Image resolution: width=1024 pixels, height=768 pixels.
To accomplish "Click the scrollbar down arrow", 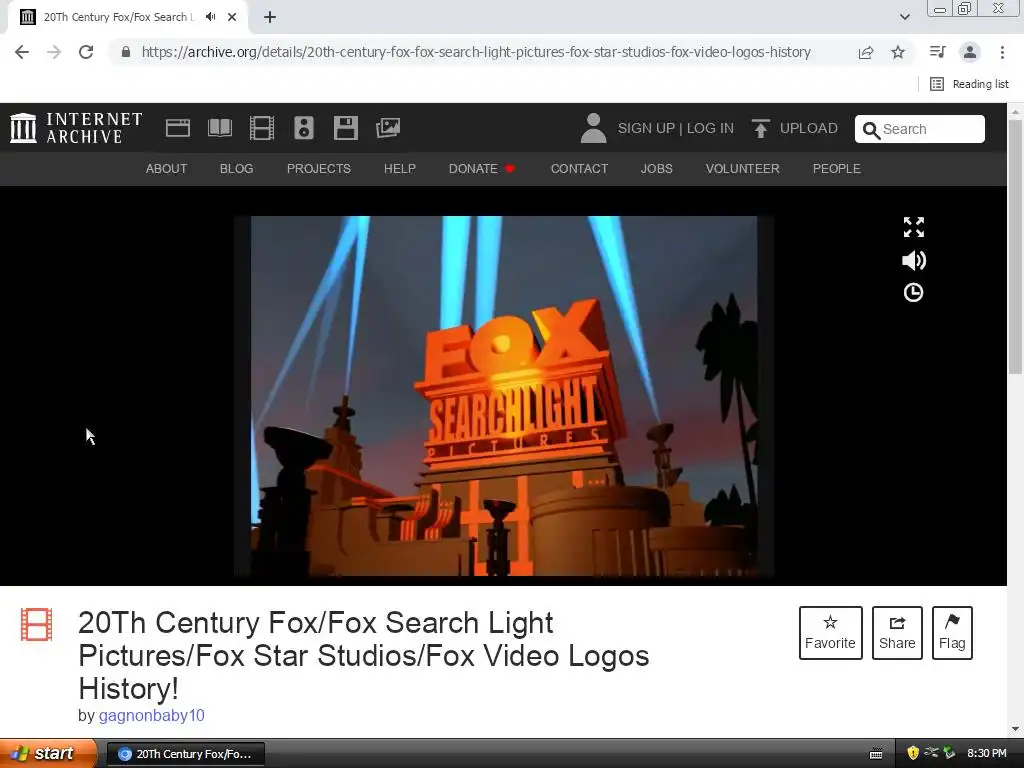I will coord(1015,729).
